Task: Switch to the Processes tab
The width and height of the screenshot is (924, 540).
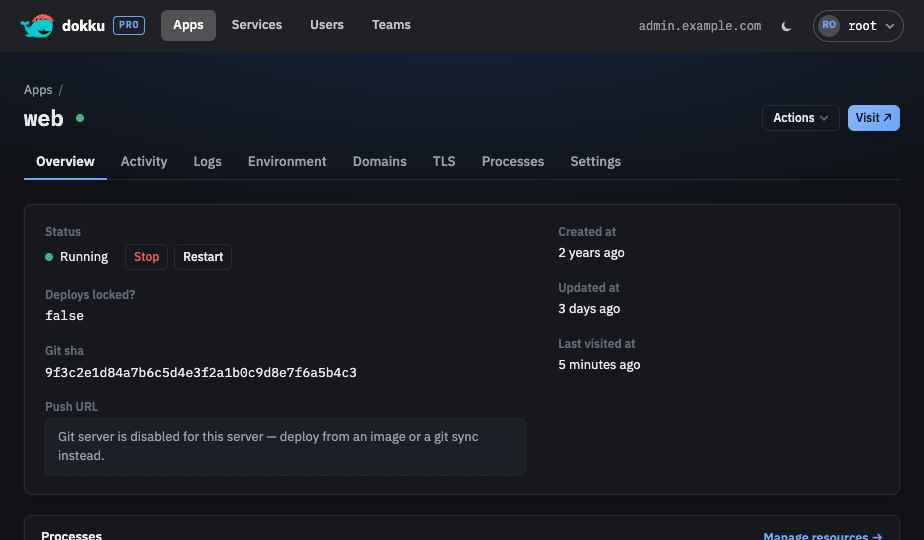Action: tap(513, 162)
